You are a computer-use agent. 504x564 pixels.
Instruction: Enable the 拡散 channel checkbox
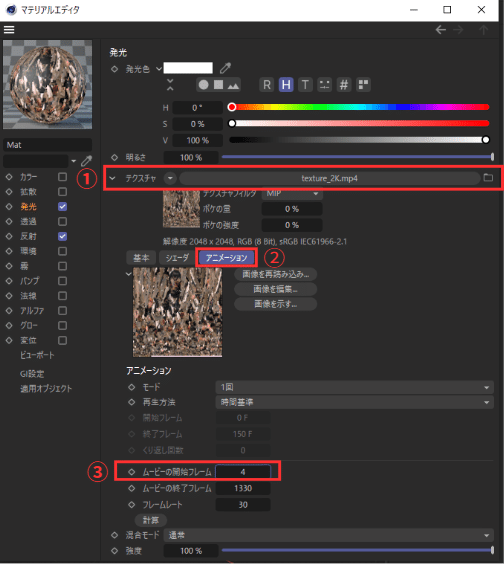coord(62,192)
